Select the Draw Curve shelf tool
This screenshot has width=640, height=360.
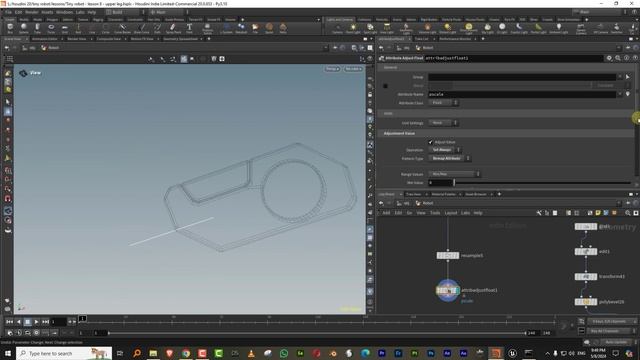click(142, 28)
